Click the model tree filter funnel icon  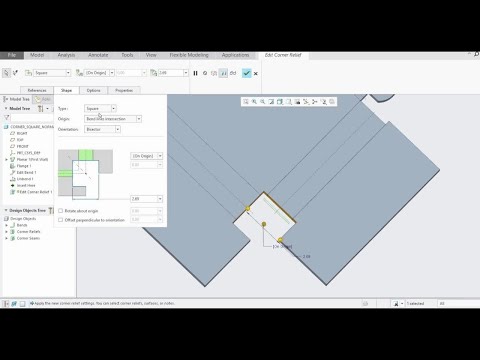pos(6,117)
